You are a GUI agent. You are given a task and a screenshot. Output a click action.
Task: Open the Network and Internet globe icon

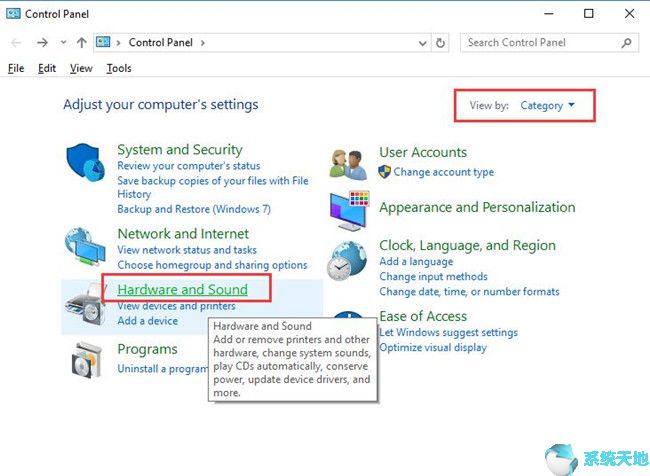(x=85, y=246)
